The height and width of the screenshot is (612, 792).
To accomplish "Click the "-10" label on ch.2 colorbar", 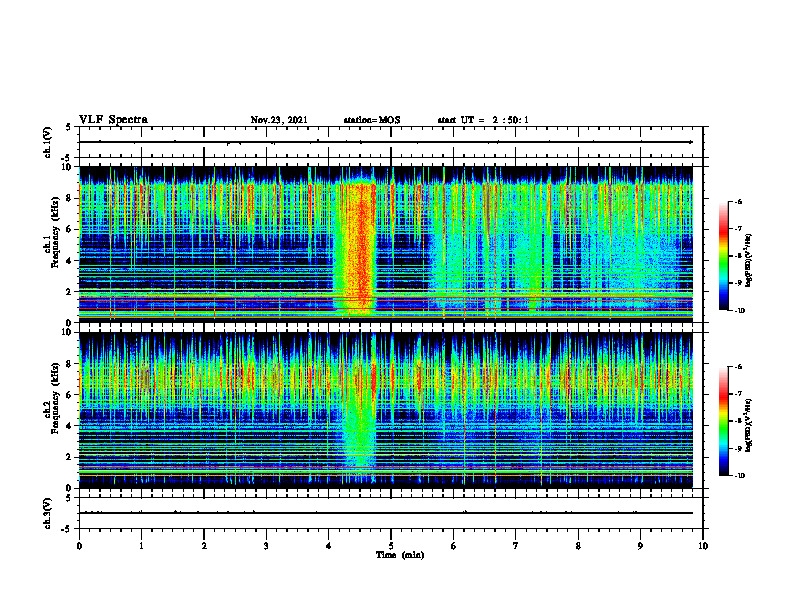I will tap(739, 476).
